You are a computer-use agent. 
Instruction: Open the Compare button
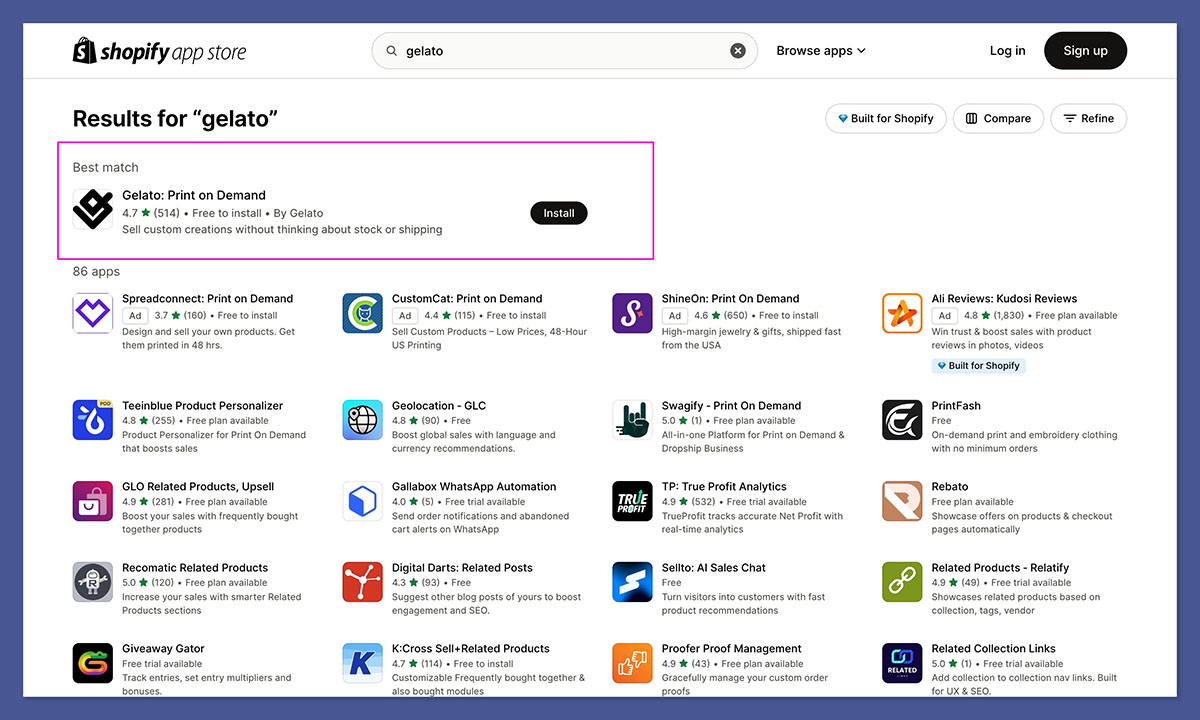click(998, 118)
